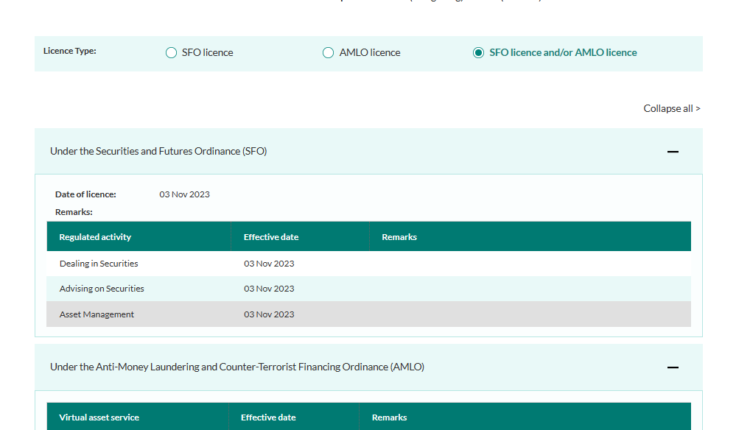Click the Under the Securities and Futures Ordinance heading

pos(158,151)
